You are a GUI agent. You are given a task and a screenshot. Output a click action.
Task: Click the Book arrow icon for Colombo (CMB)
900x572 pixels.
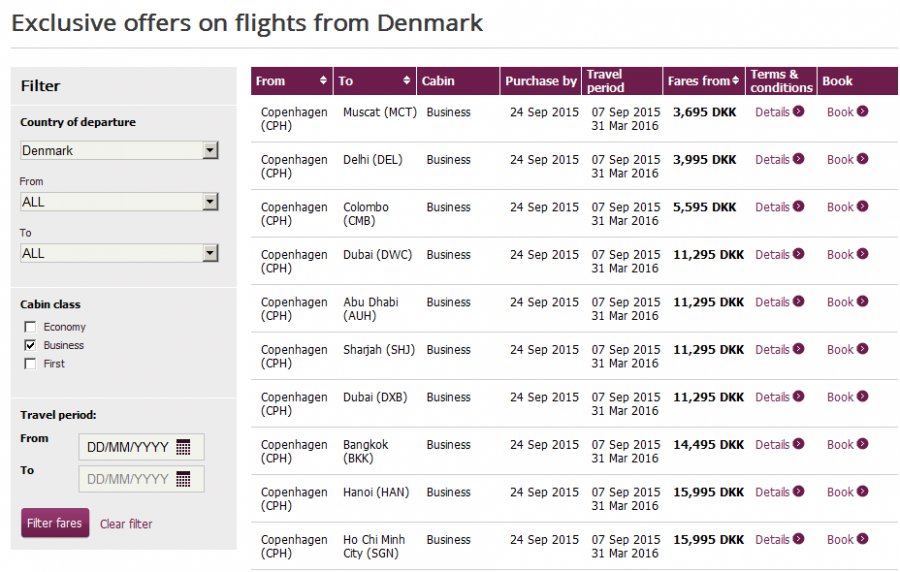(863, 207)
